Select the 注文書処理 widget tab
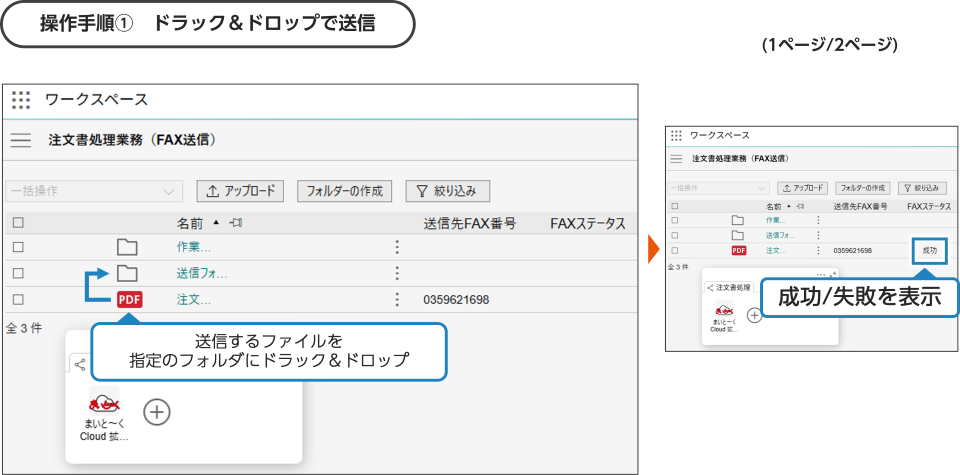Image resolution: width=960 pixels, height=475 pixels. (728, 287)
